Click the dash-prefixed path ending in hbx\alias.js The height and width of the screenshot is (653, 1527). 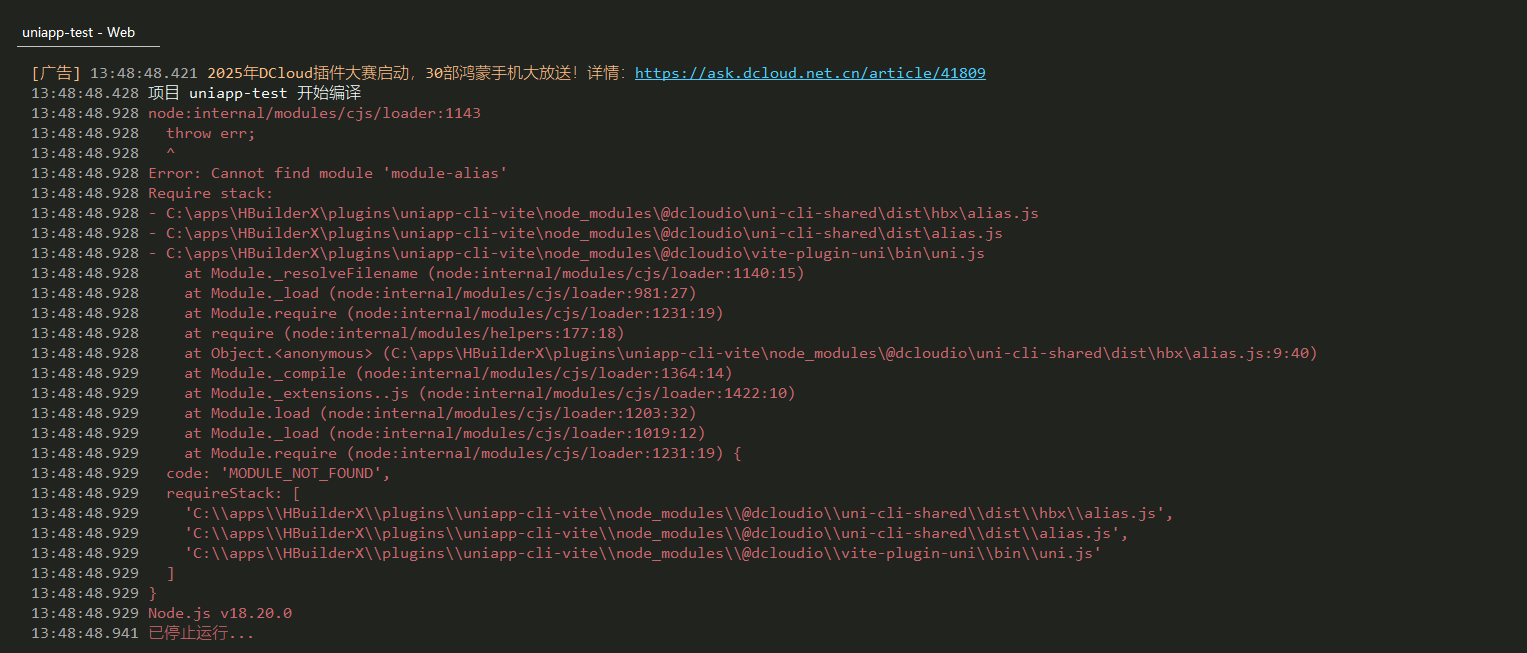[x=593, y=213]
